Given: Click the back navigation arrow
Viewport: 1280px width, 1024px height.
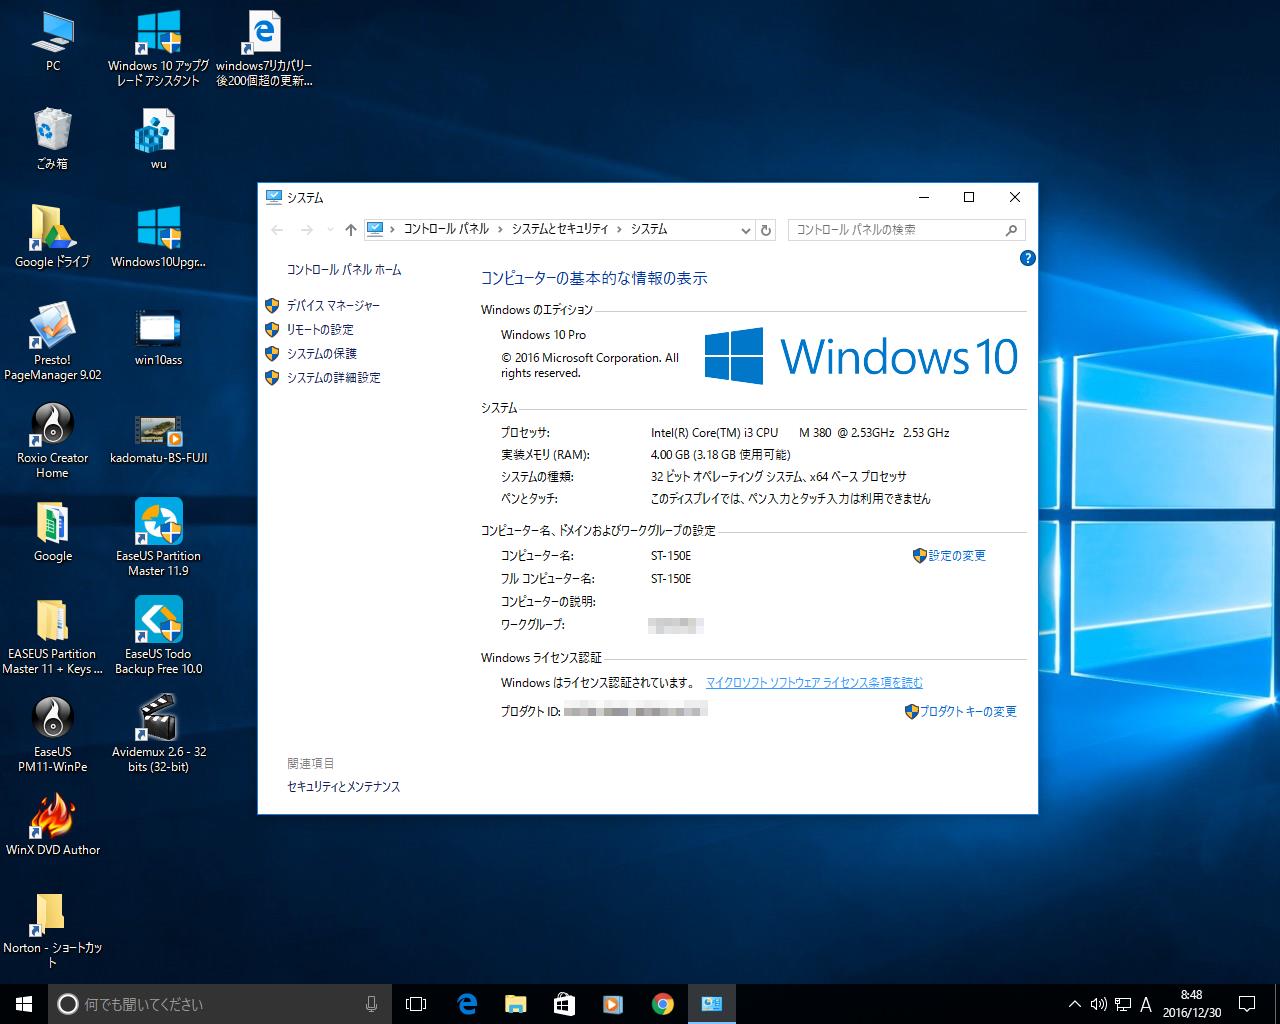Looking at the screenshot, I should pyautogui.click(x=277, y=230).
